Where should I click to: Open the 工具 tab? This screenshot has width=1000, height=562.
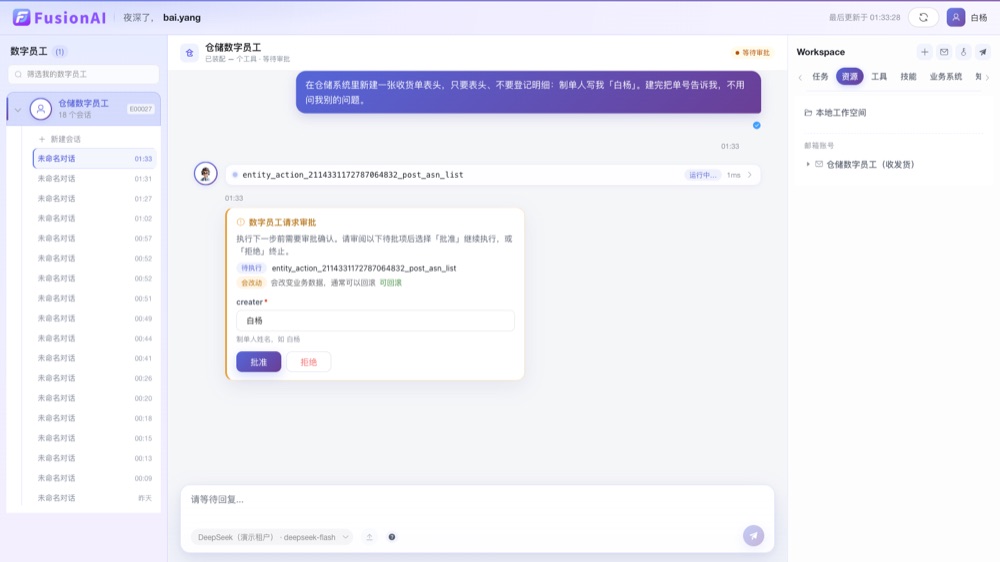879,77
